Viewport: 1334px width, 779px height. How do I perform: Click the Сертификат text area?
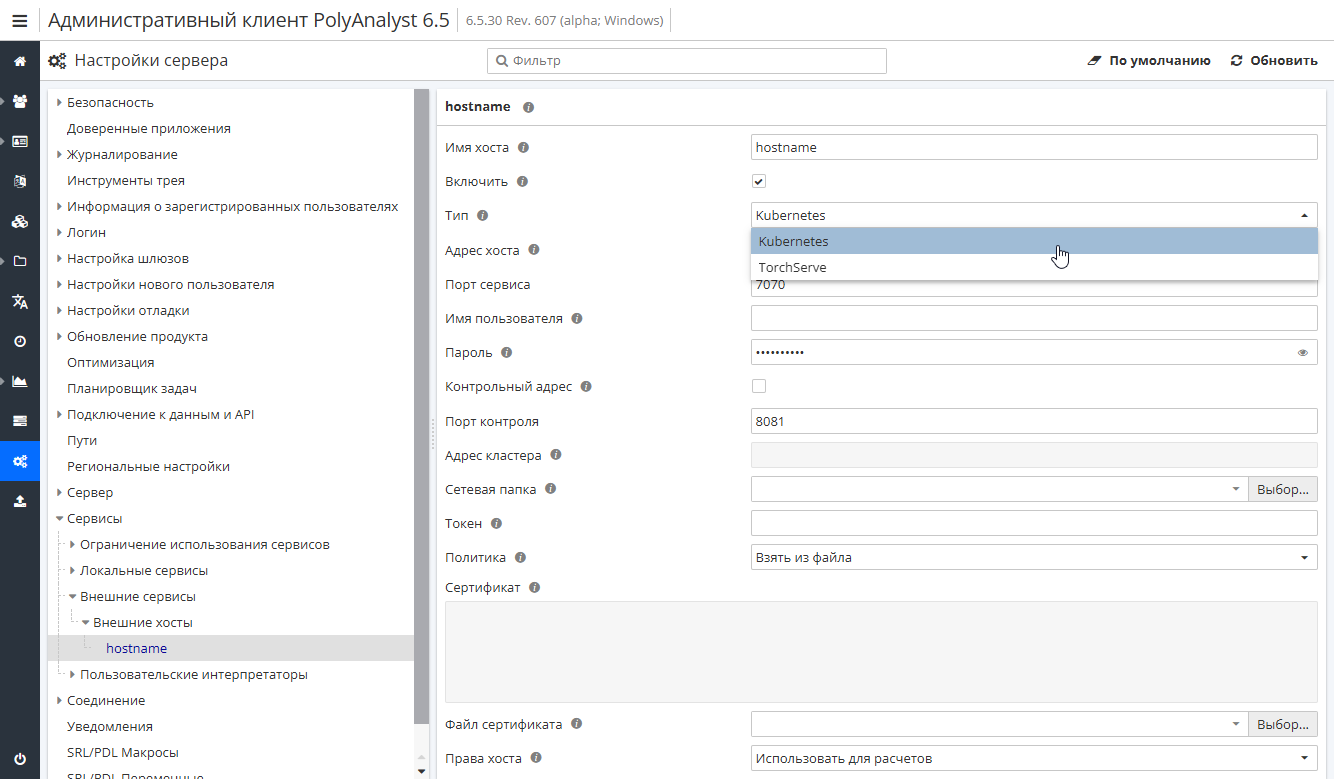[881, 652]
